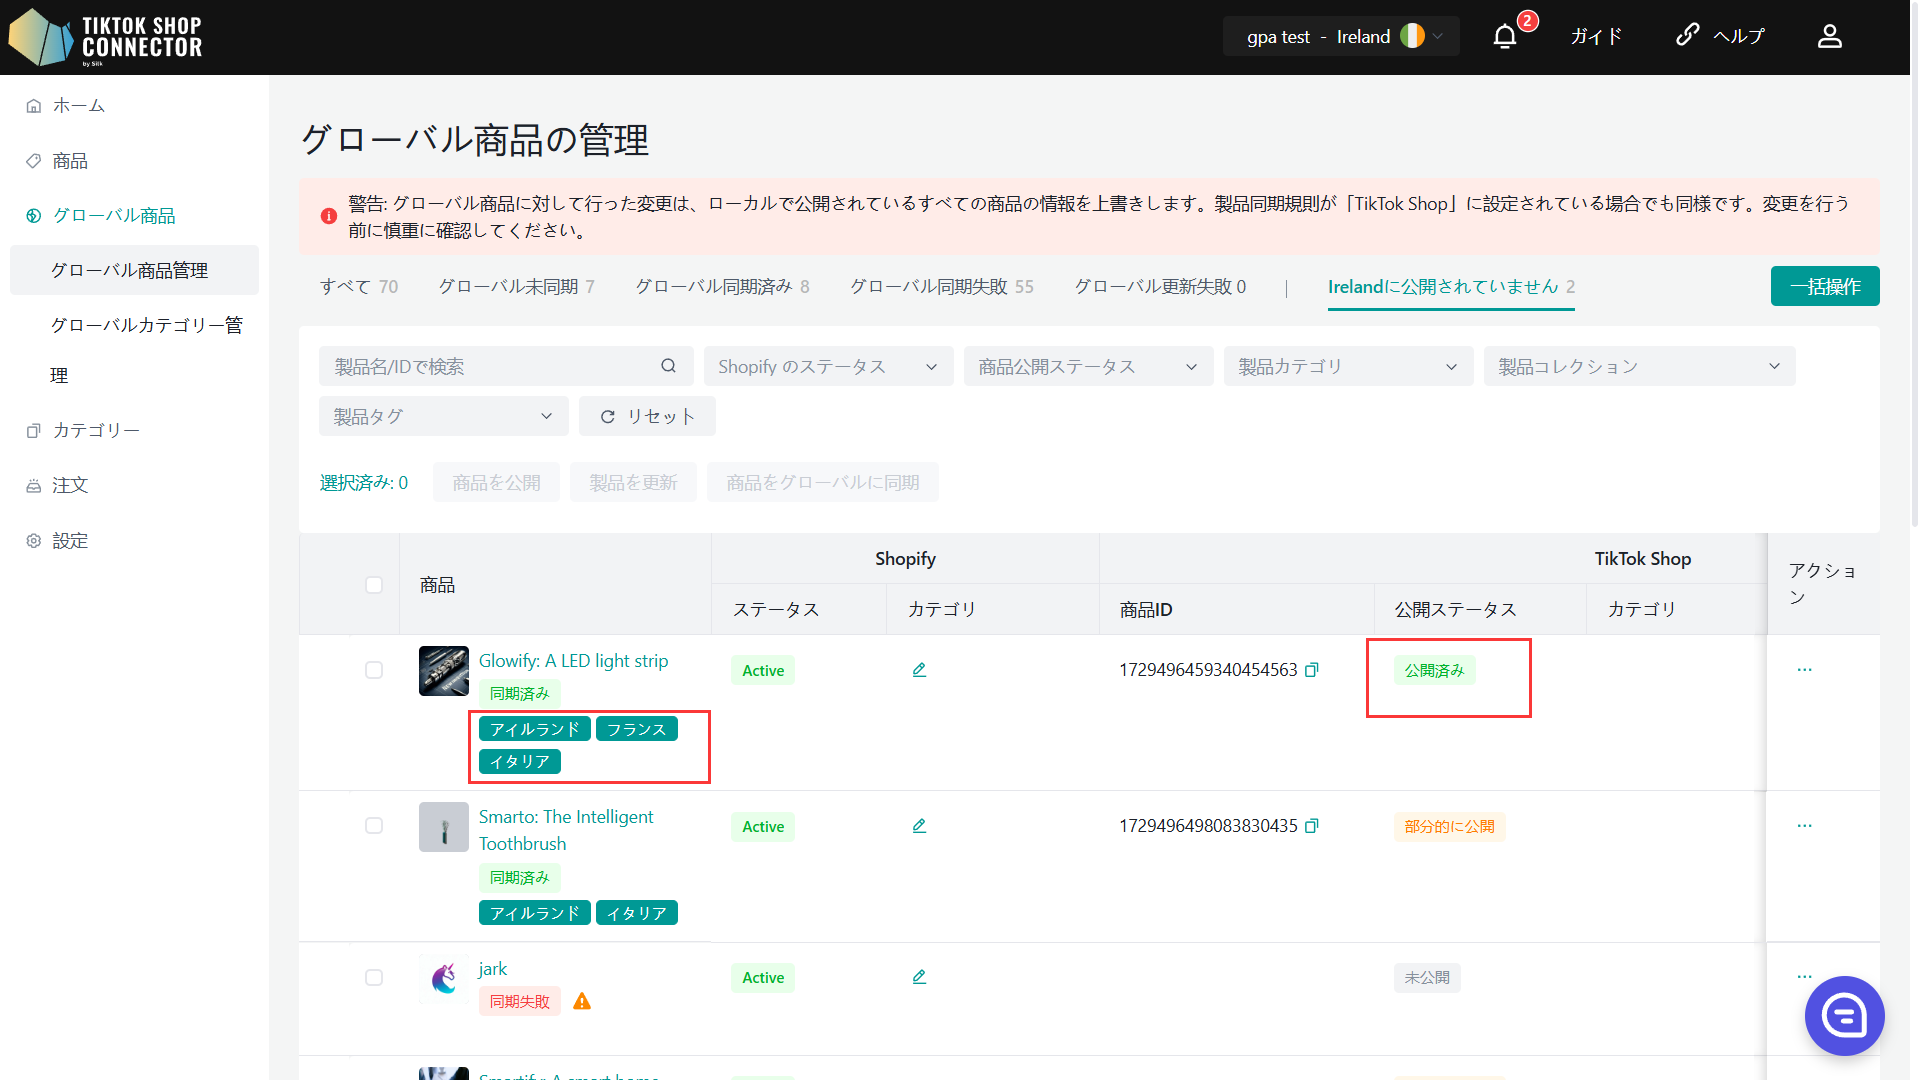Screen dimensions: 1920x1080
Task: Click the warning triangle beside 同期失敗
Action: click(x=582, y=1001)
